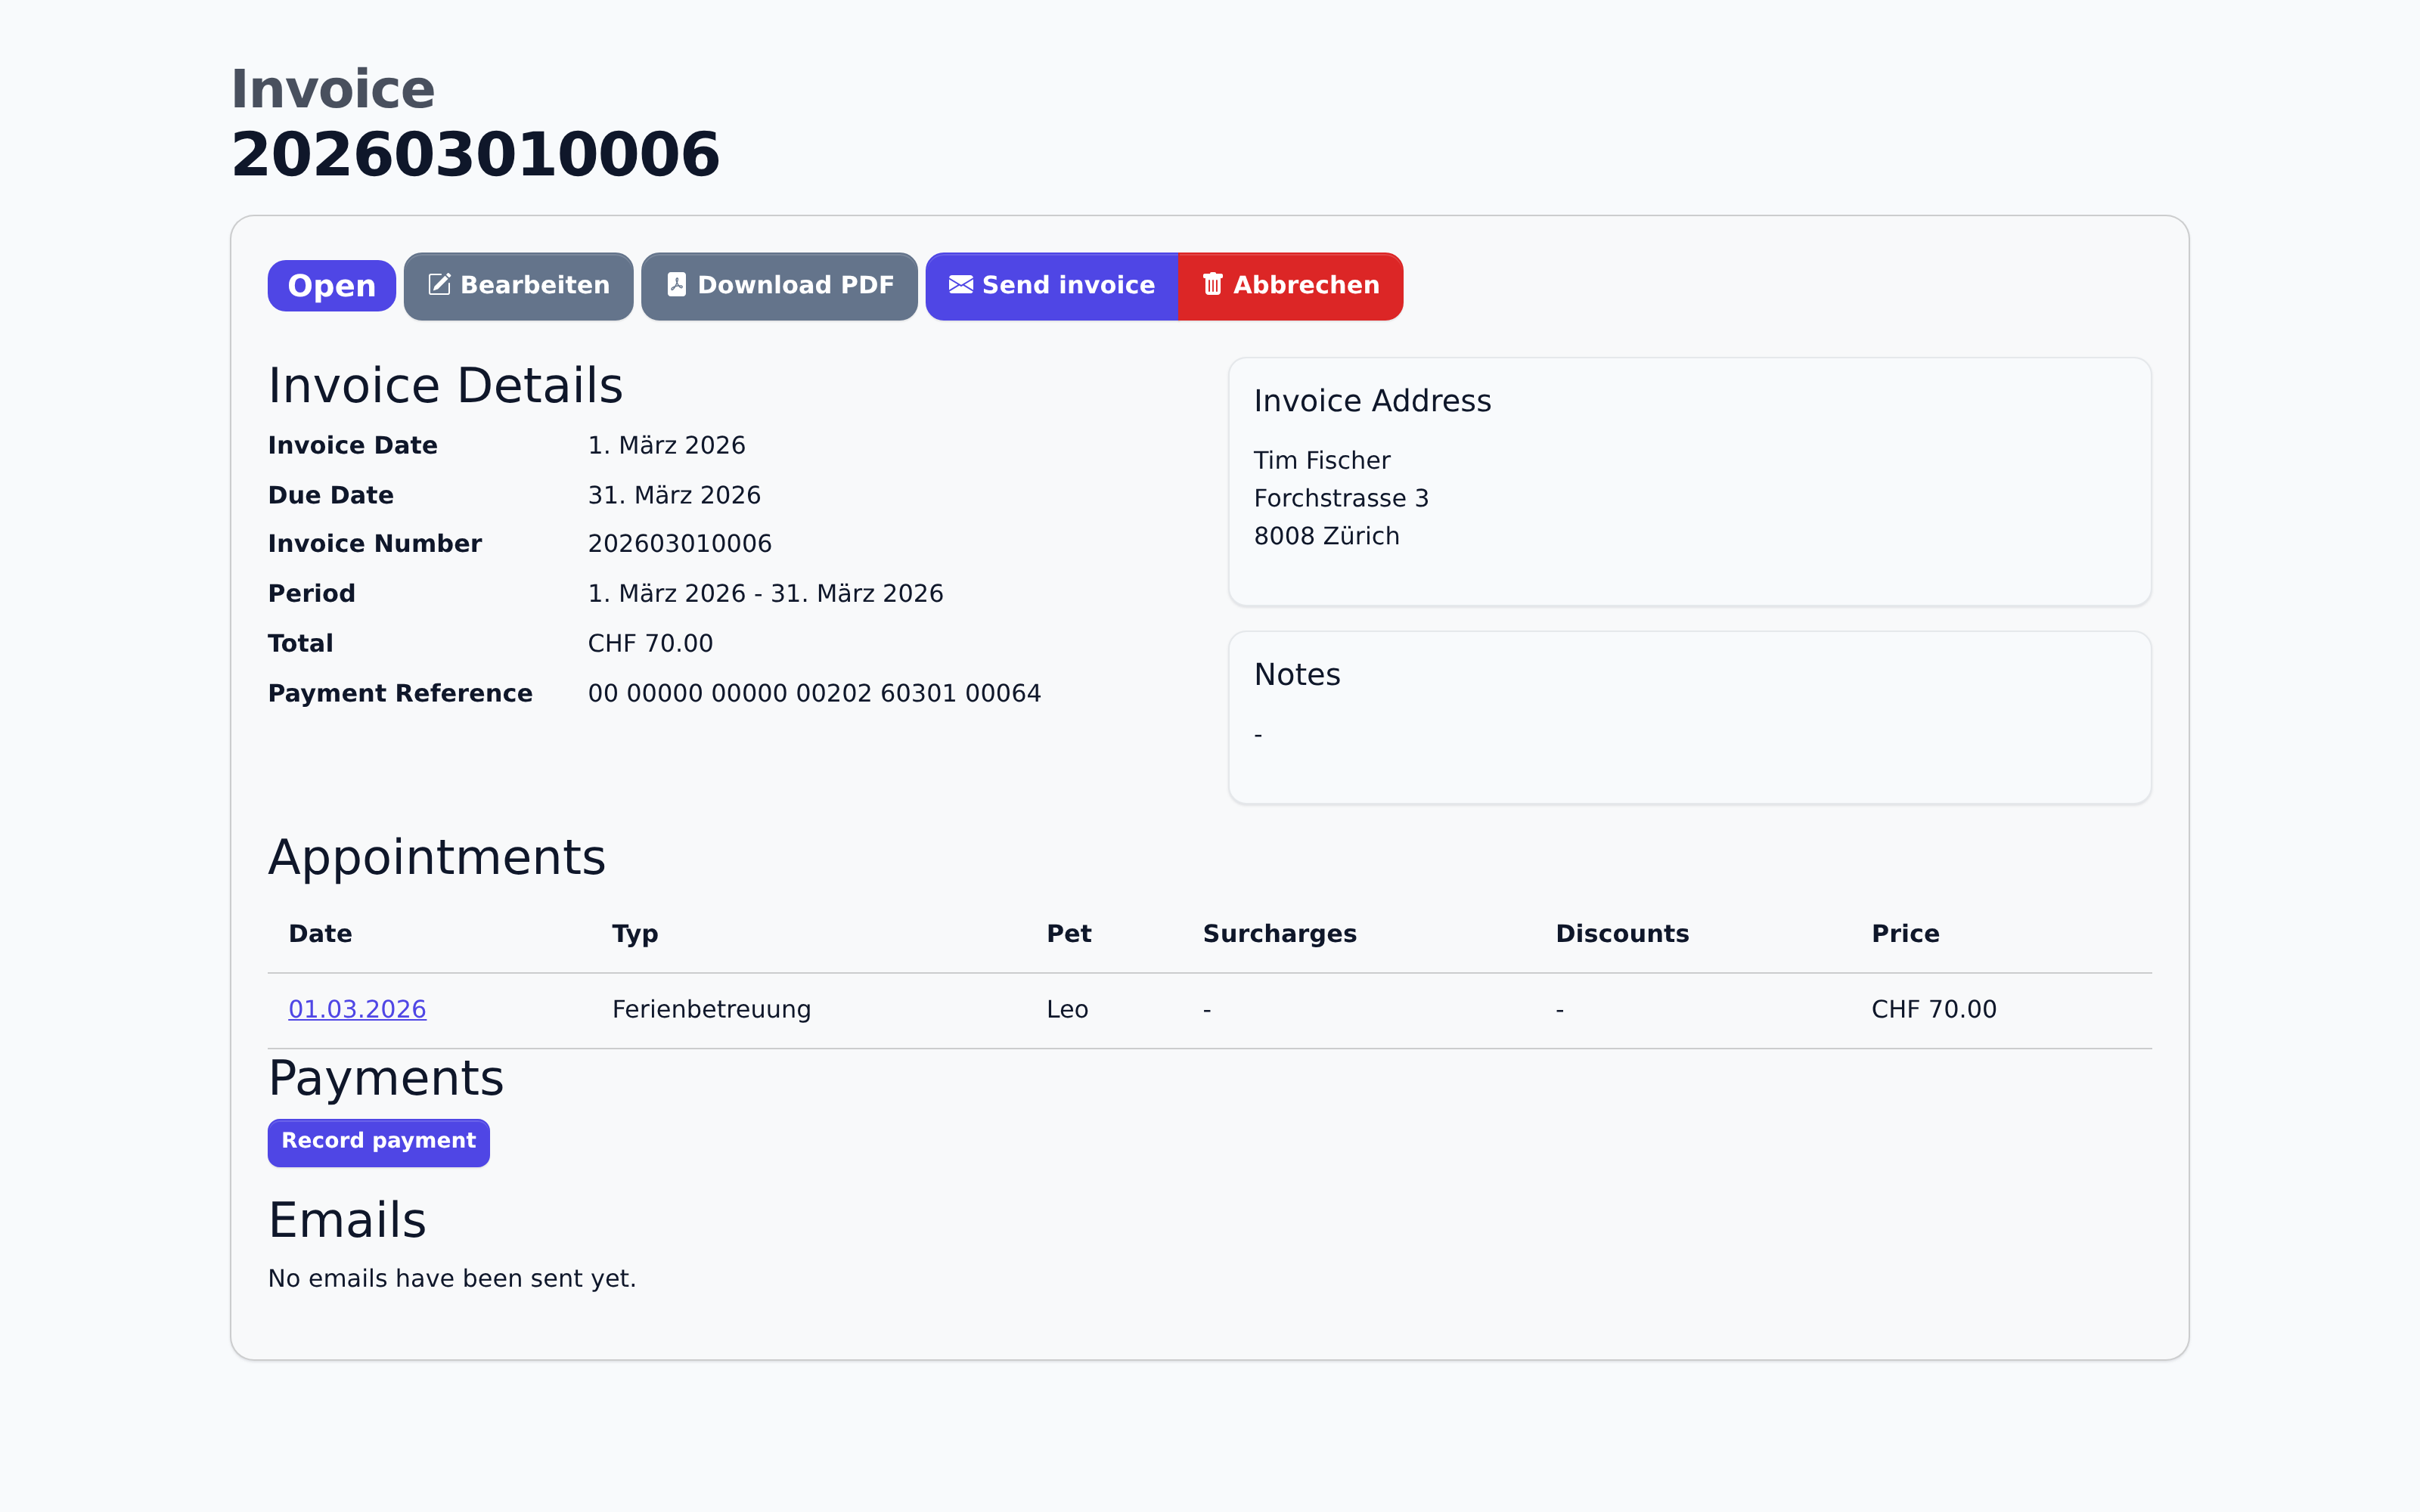
Task: Click the PDF file icon
Action: click(x=677, y=285)
